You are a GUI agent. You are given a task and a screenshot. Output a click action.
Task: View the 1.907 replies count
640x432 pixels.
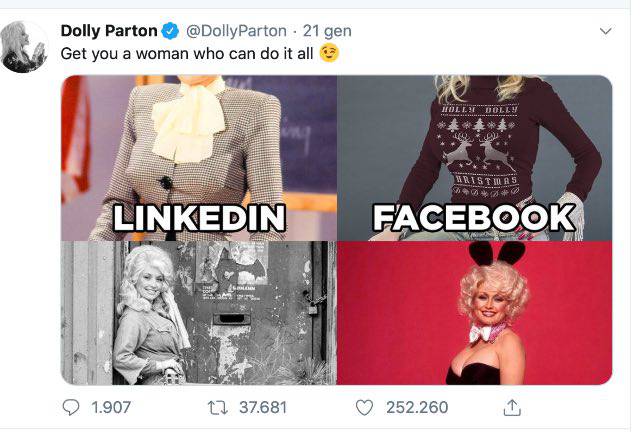click(x=110, y=407)
